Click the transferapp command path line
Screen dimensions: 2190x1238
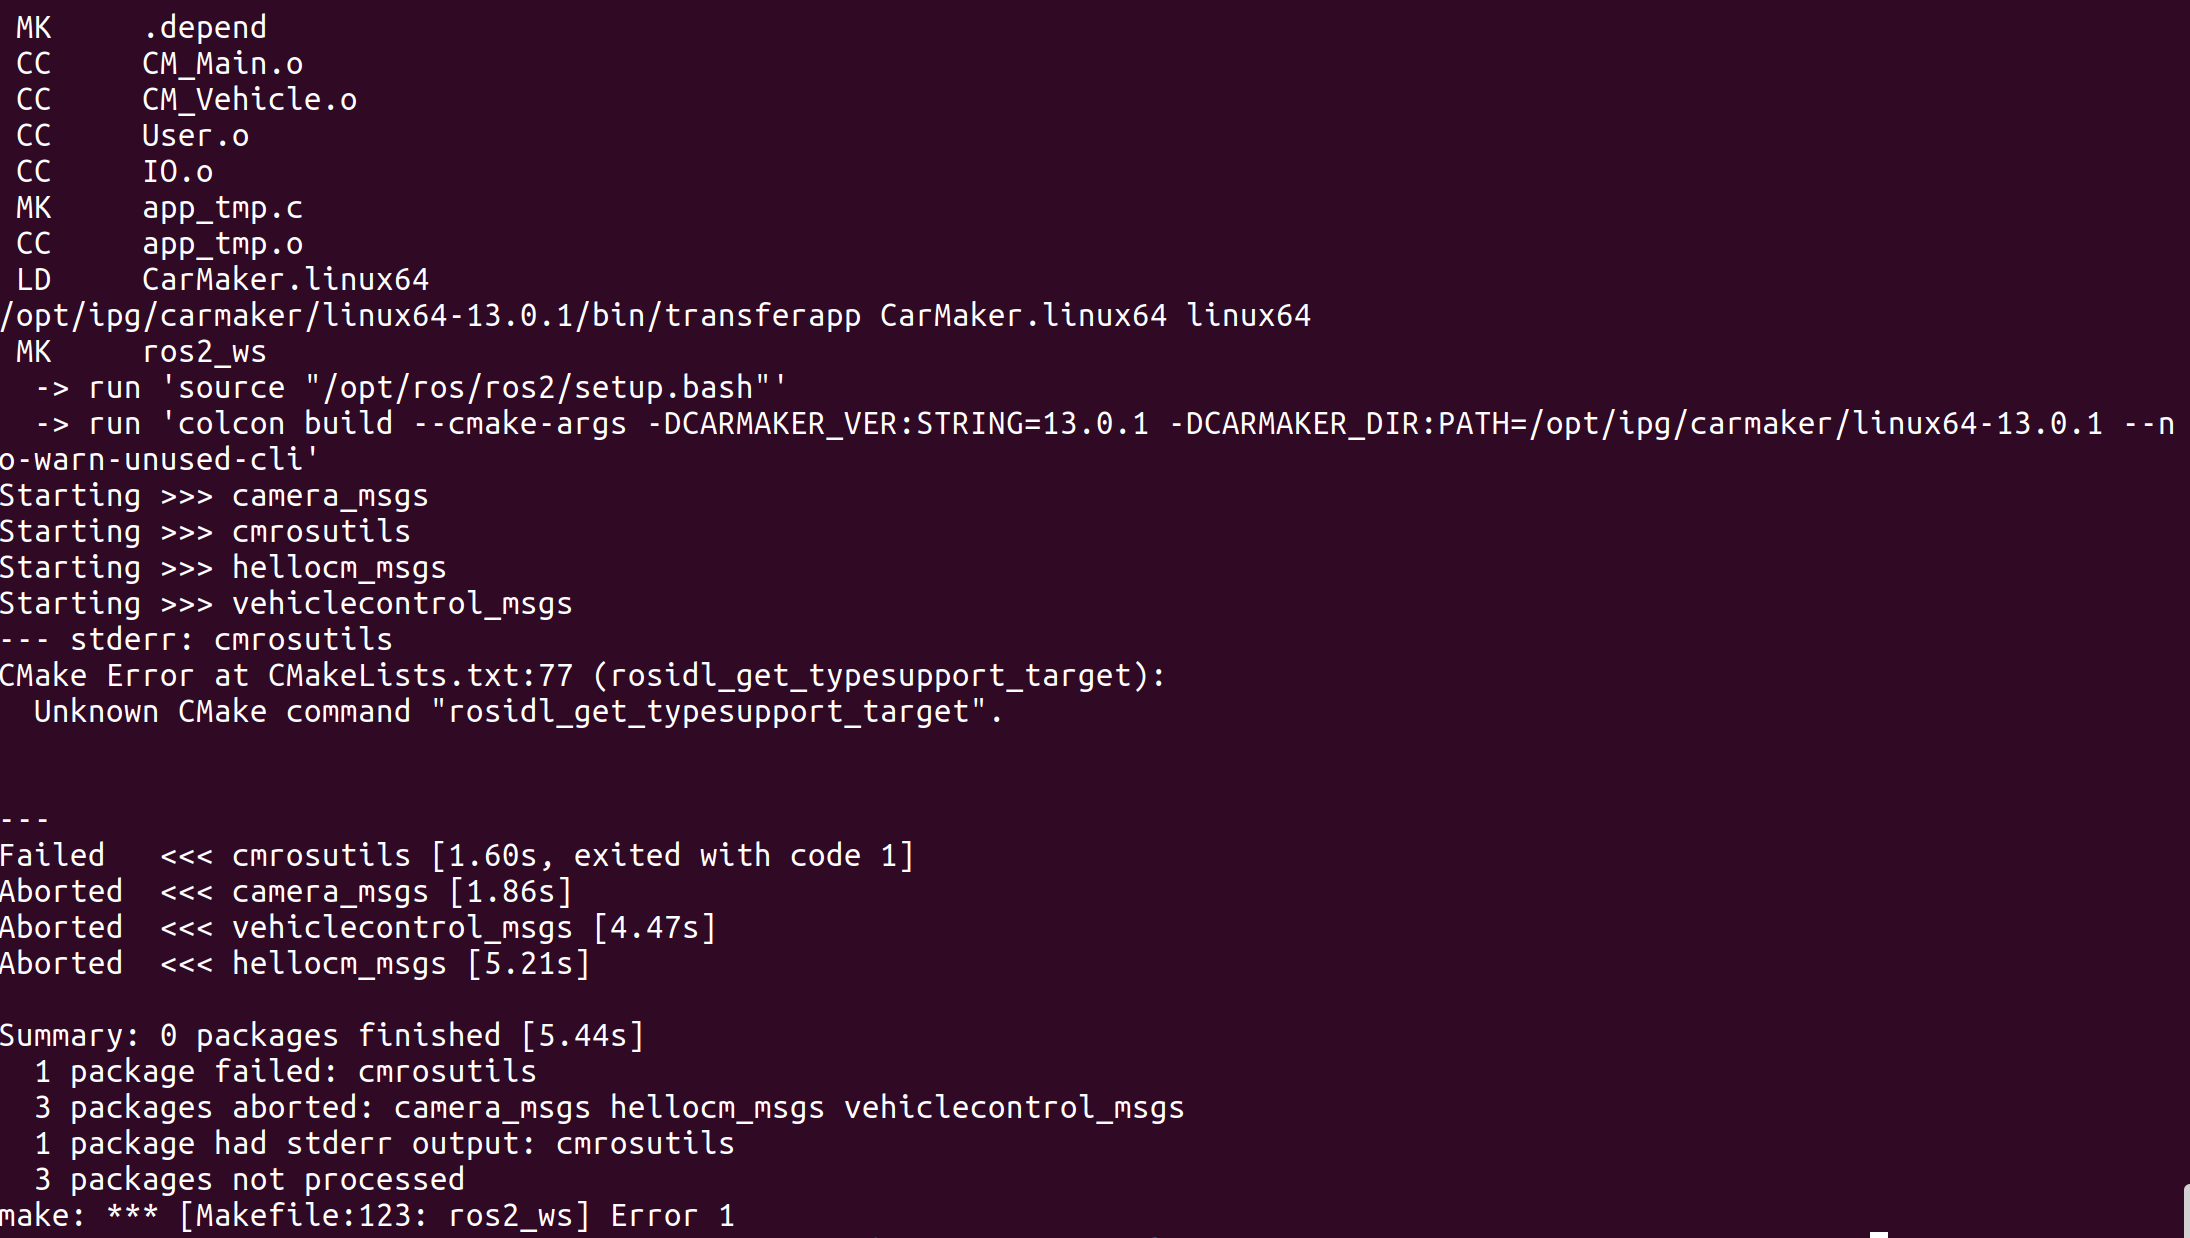(655, 316)
